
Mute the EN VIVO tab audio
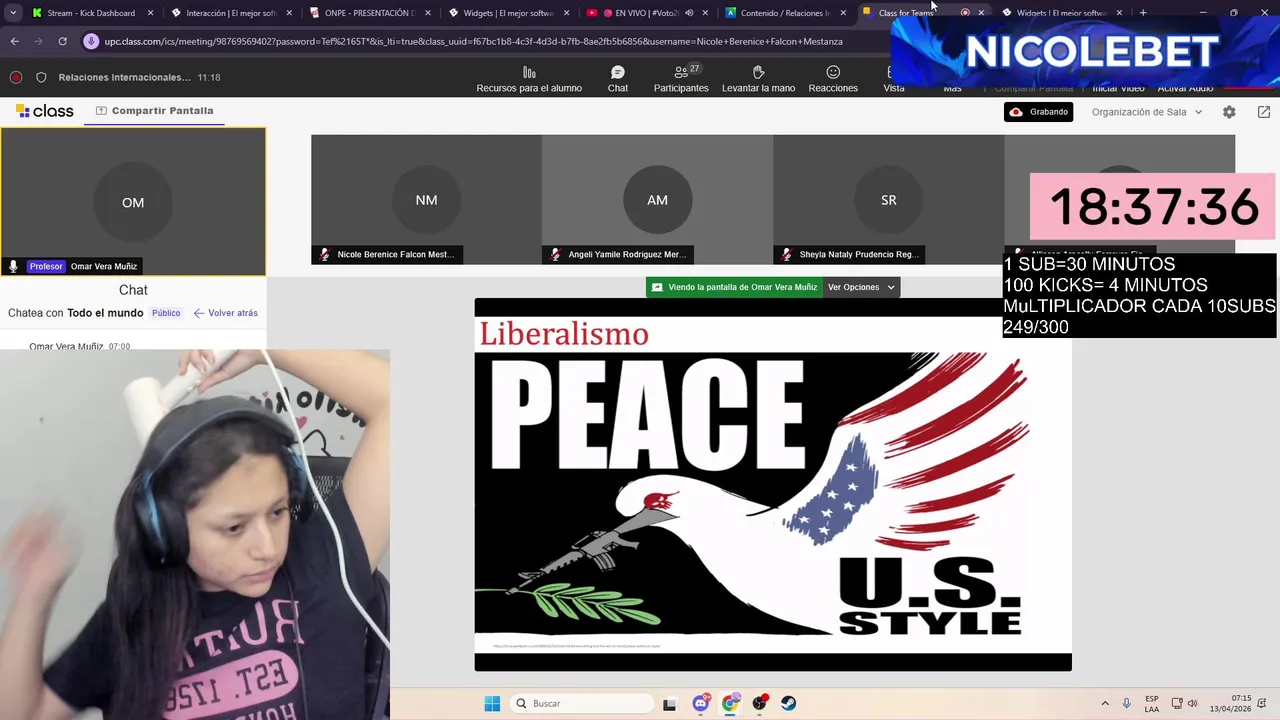tap(688, 13)
